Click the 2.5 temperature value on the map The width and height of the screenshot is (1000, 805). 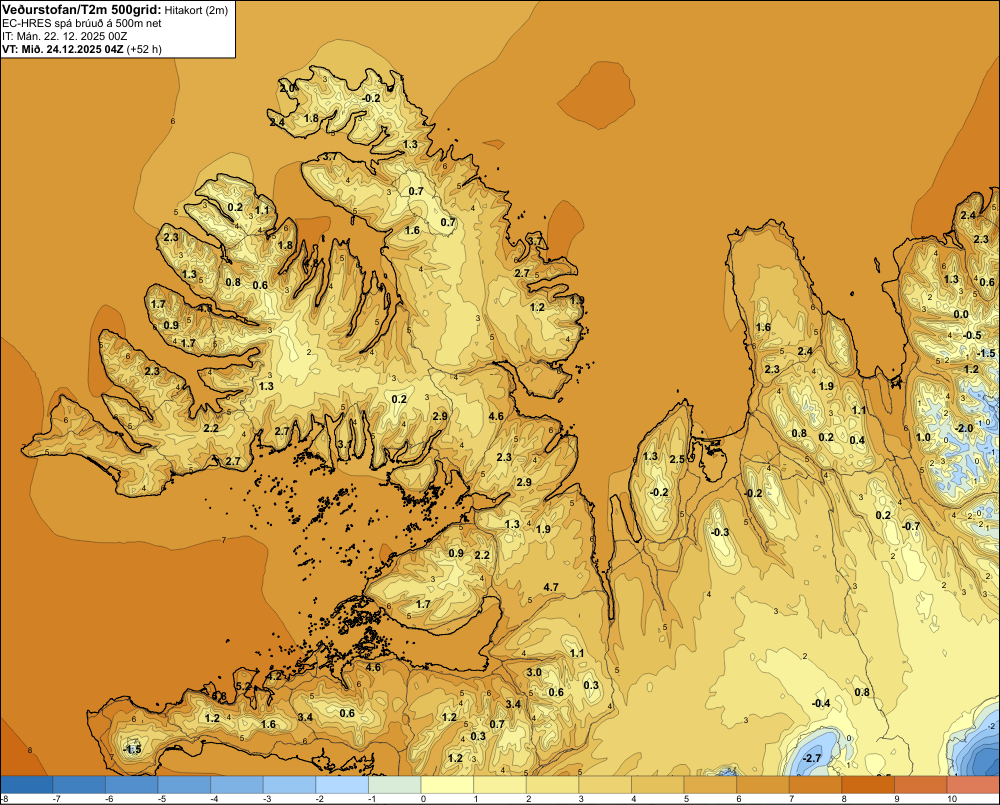click(677, 459)
